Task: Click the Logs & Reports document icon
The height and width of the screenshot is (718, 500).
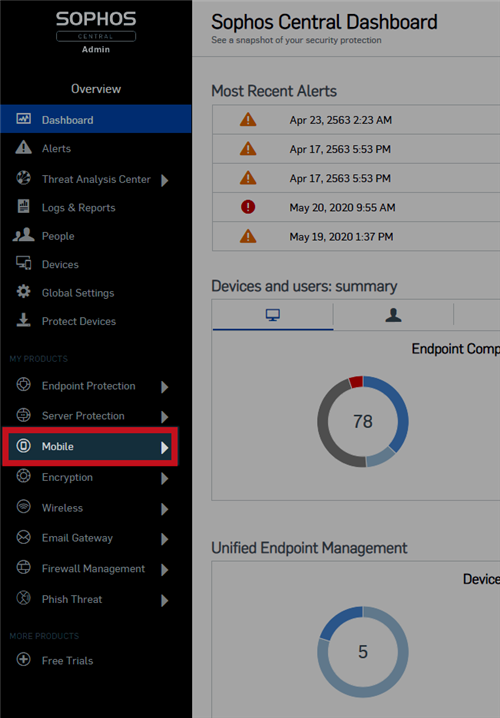Action: point(23,207)
